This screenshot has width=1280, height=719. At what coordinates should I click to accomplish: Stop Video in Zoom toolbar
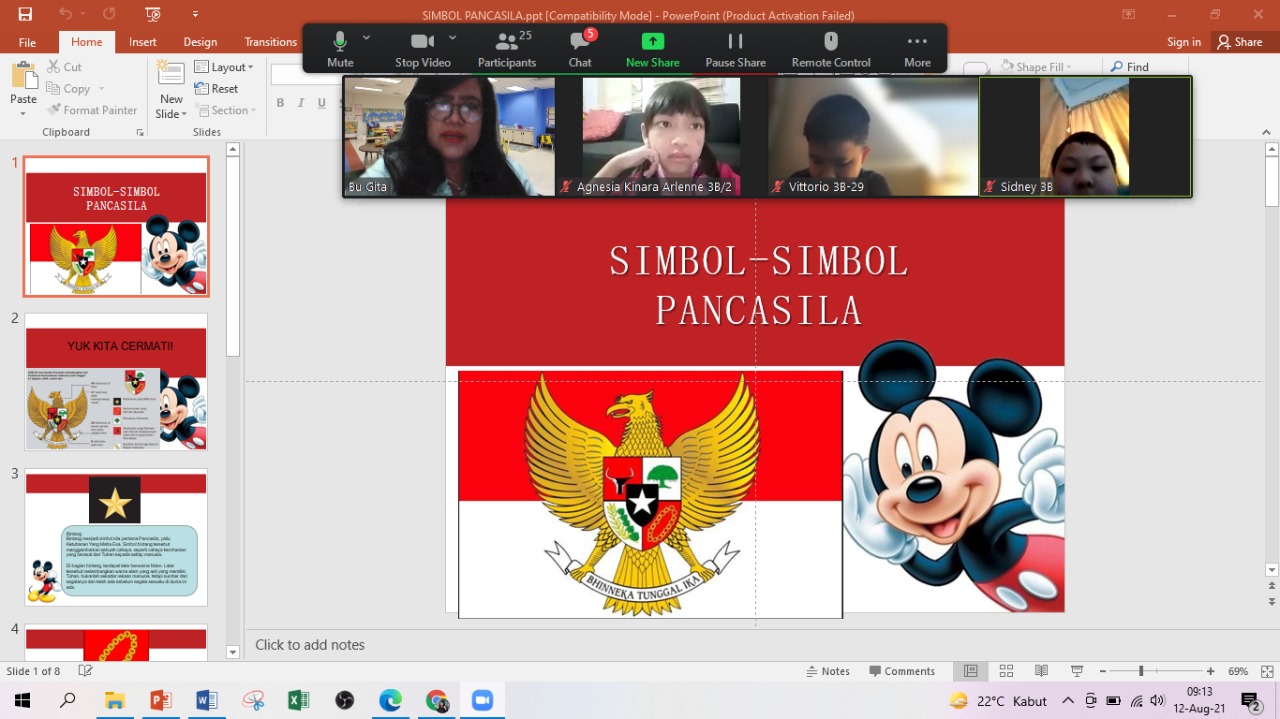(422, 49)
